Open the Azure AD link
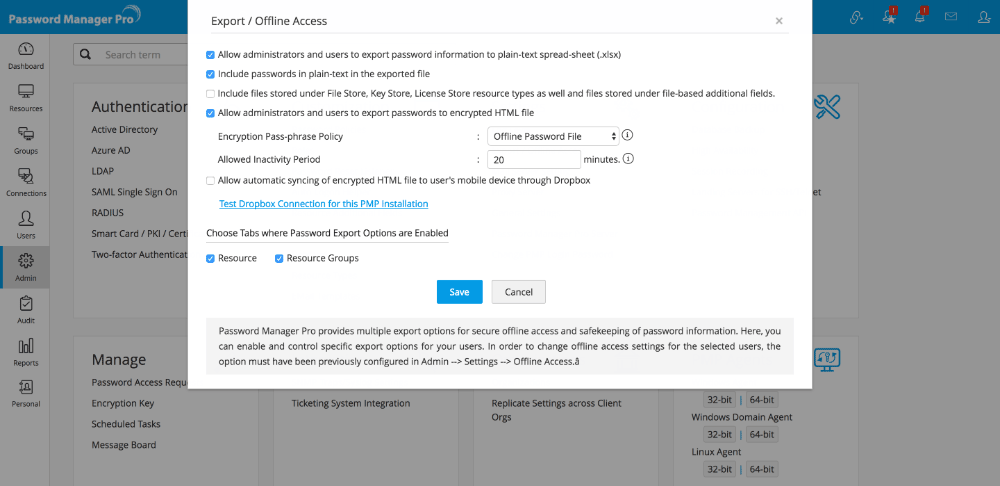The width and height of the screenshot is (1000, 486). [x=110, y=151]
